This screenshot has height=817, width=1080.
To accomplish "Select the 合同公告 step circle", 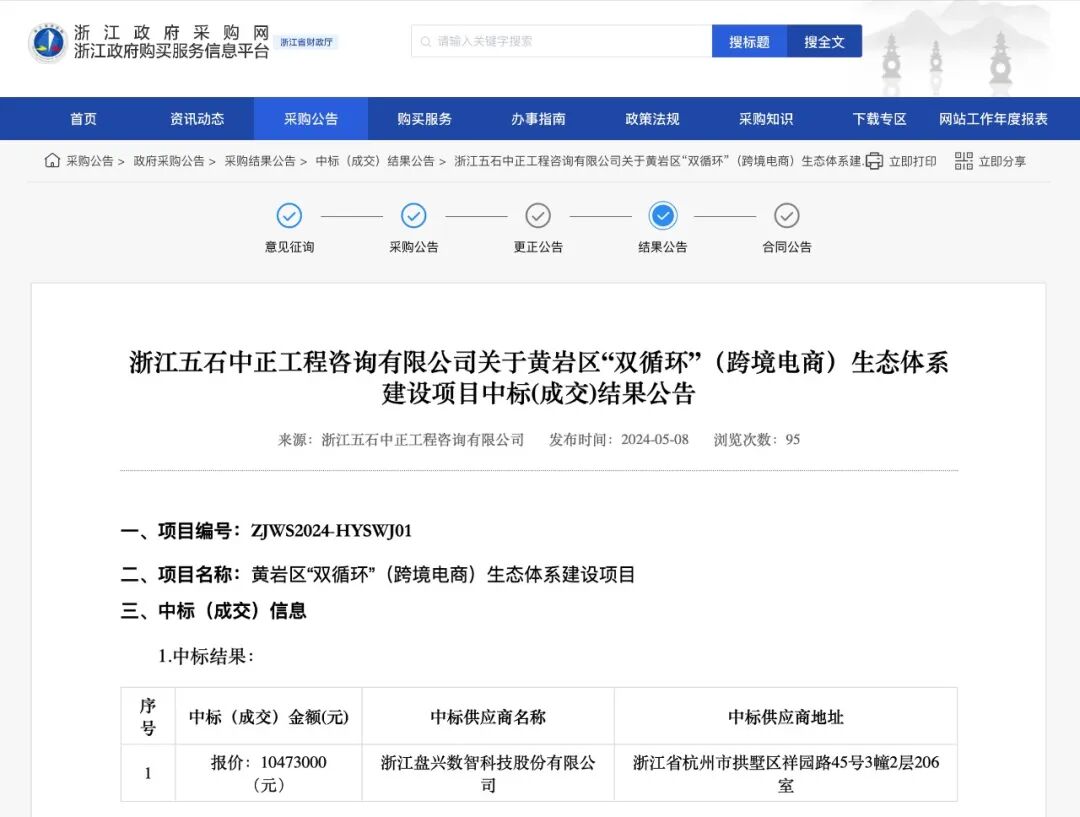I will 787,216.
